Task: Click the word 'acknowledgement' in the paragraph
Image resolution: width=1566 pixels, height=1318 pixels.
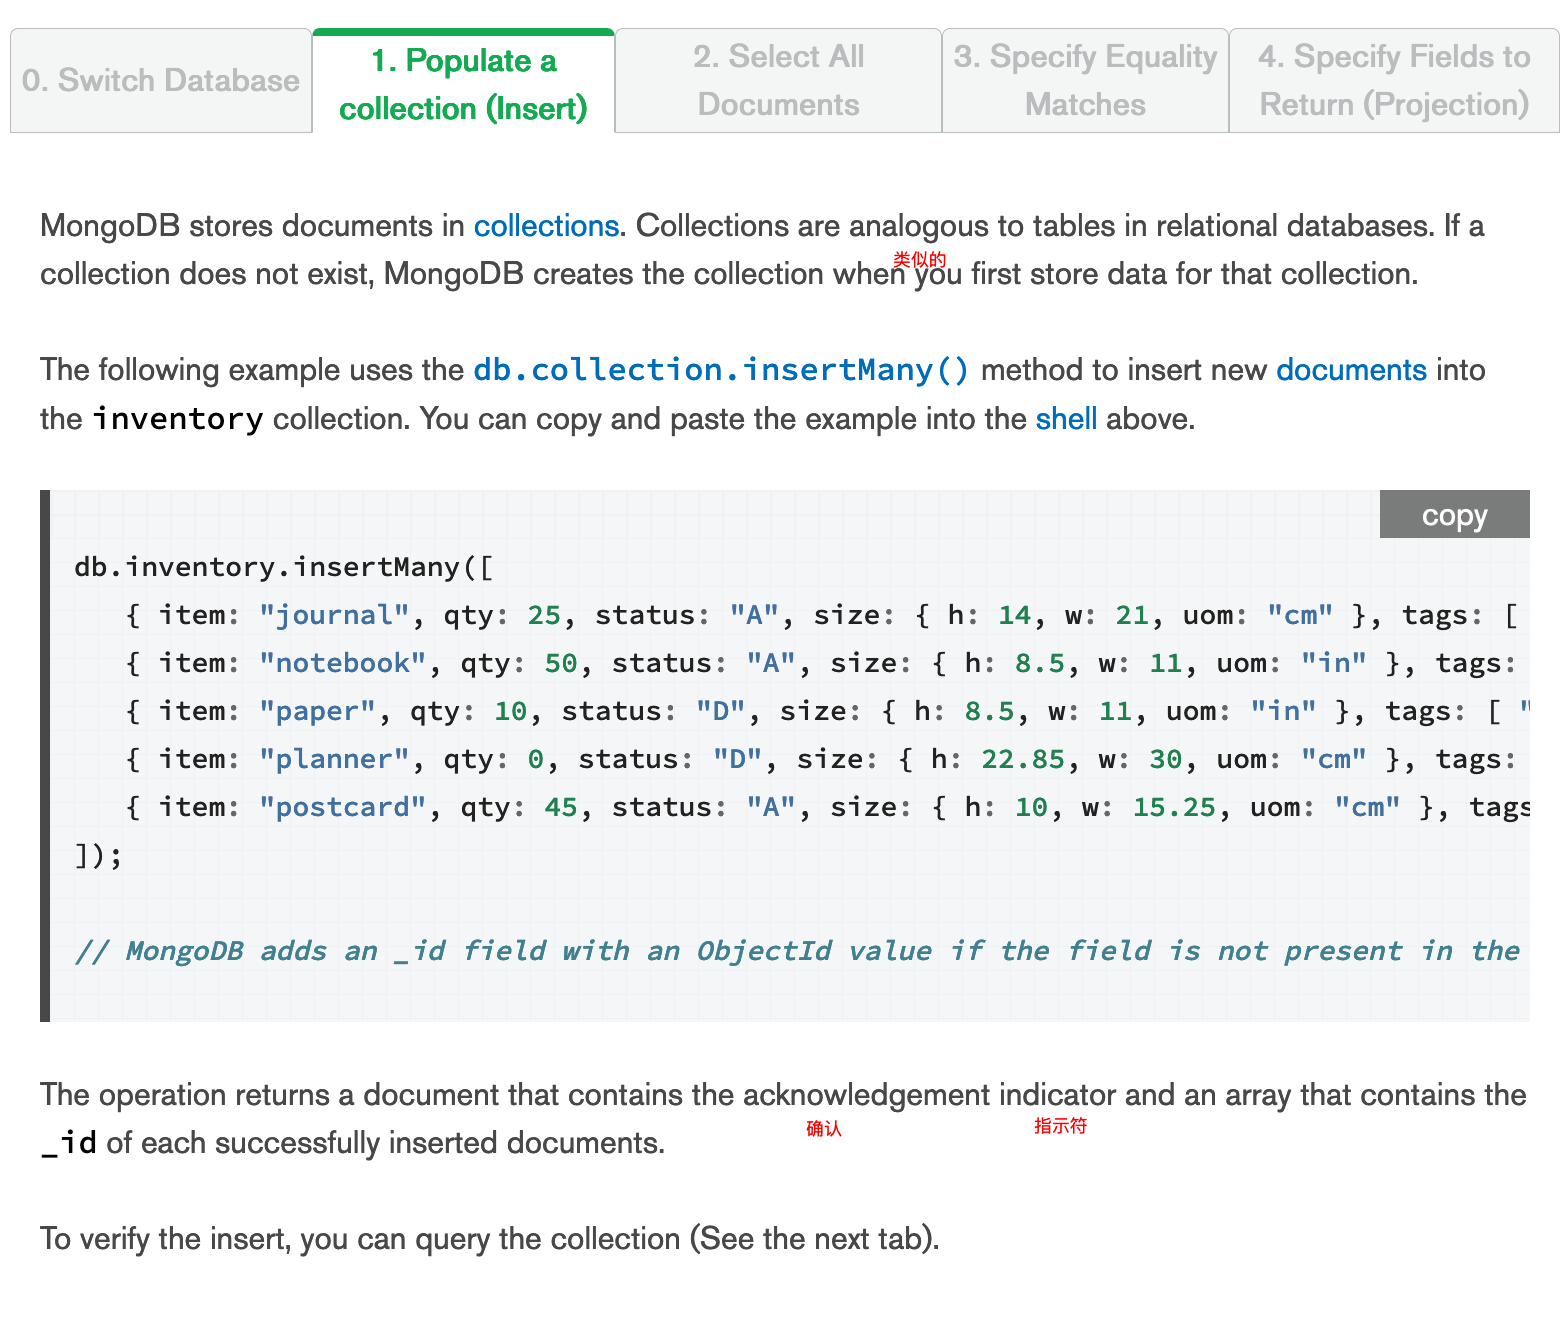Action: click(866, 1095)
